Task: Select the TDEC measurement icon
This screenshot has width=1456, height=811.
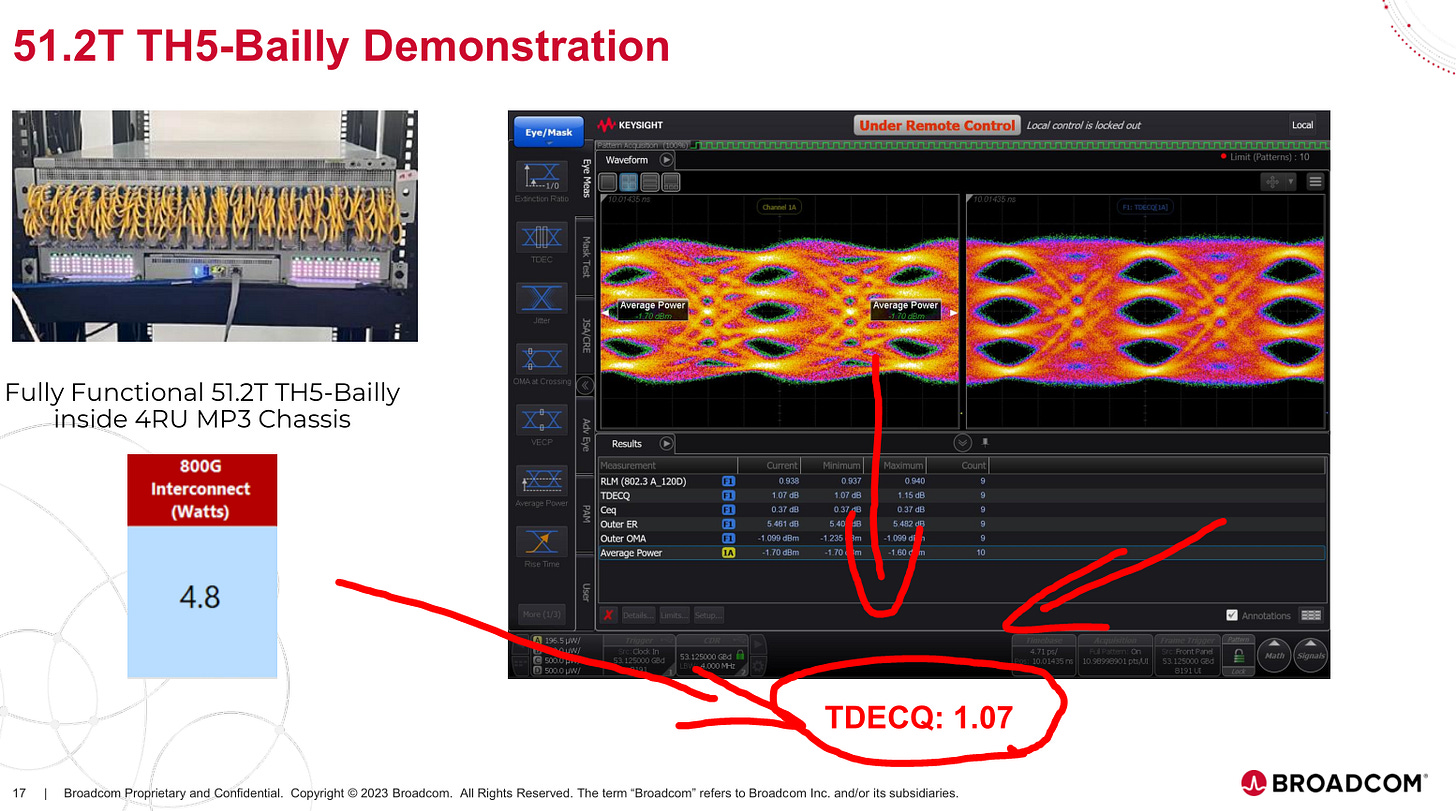Action: click(541, 238)
